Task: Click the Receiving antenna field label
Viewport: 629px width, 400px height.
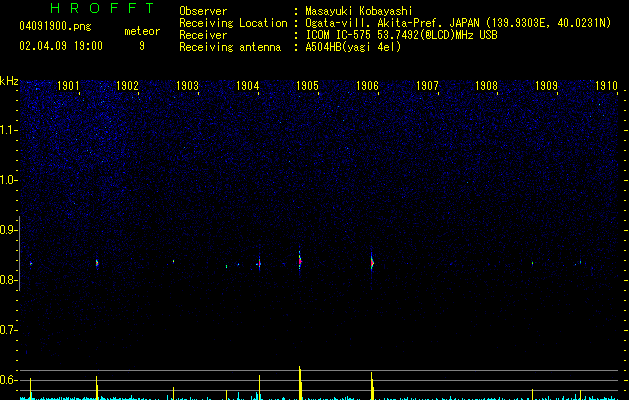Action: (230, 47)
